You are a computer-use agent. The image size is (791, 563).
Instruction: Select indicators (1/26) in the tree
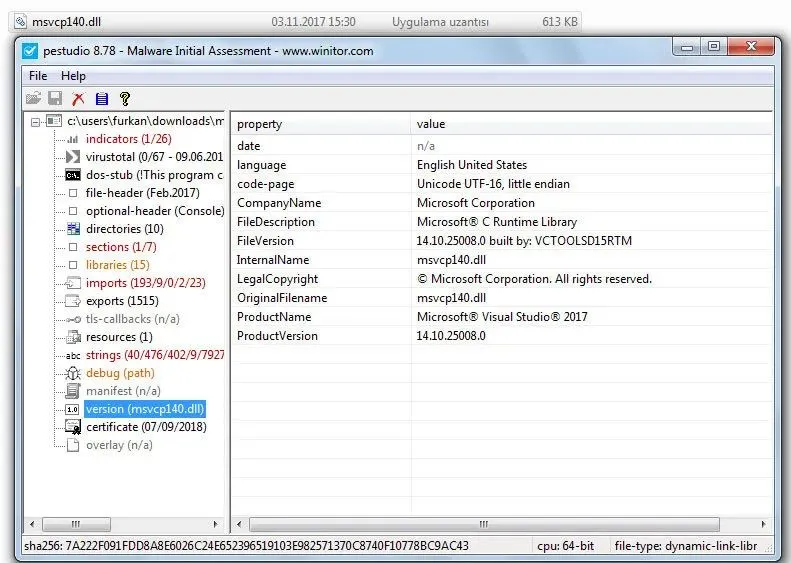pyautogui.click(x=128, y=139)
